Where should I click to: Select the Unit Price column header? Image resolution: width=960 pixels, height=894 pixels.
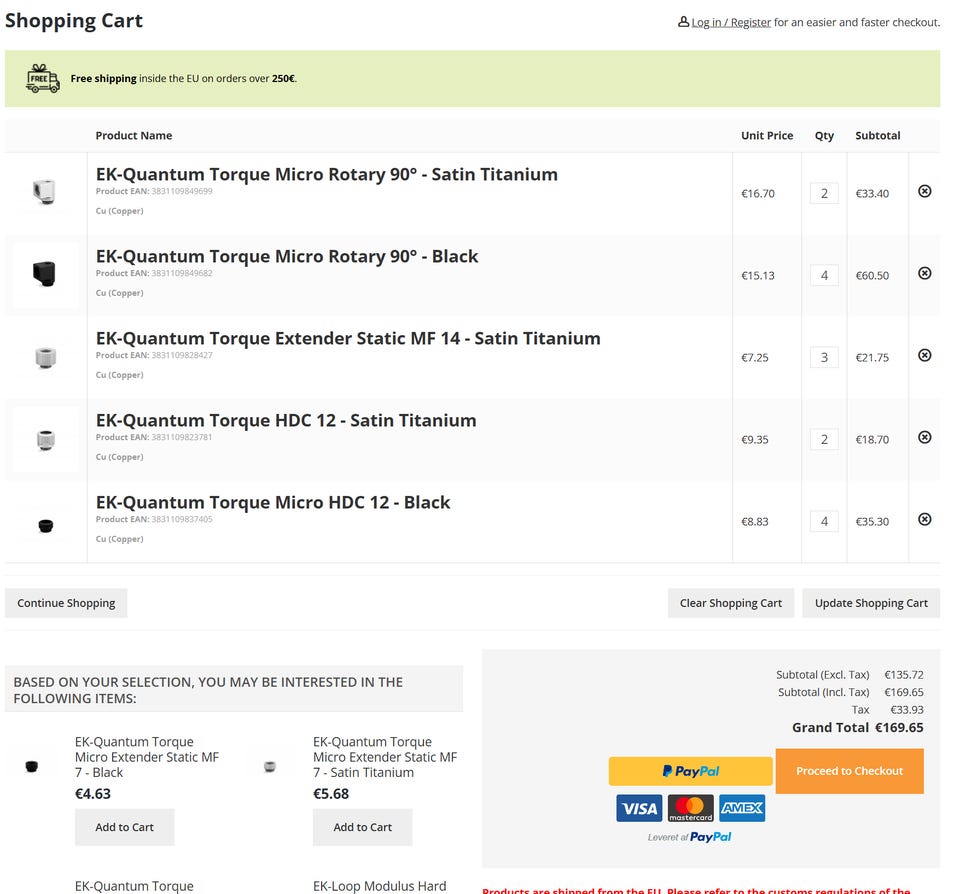[x=767, y=135]
